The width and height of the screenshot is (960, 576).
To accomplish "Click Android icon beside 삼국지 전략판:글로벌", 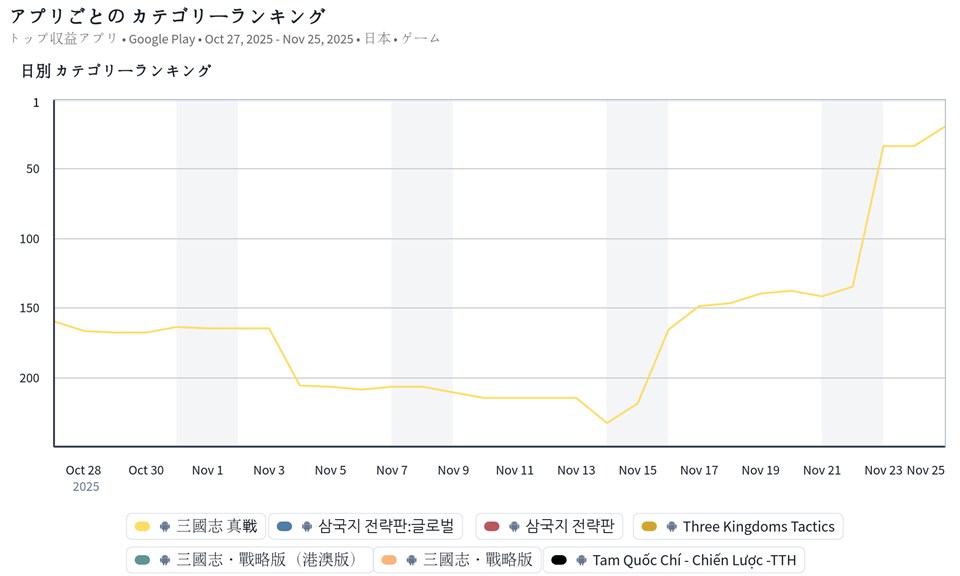I will (x=307, y=527).
